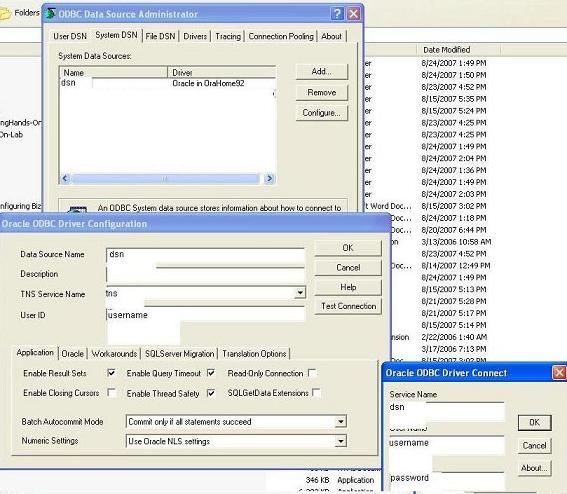567x494 pixels.
Task: Close the Oracle ODBC Driver Connect dialog
Action: [559, 372]
